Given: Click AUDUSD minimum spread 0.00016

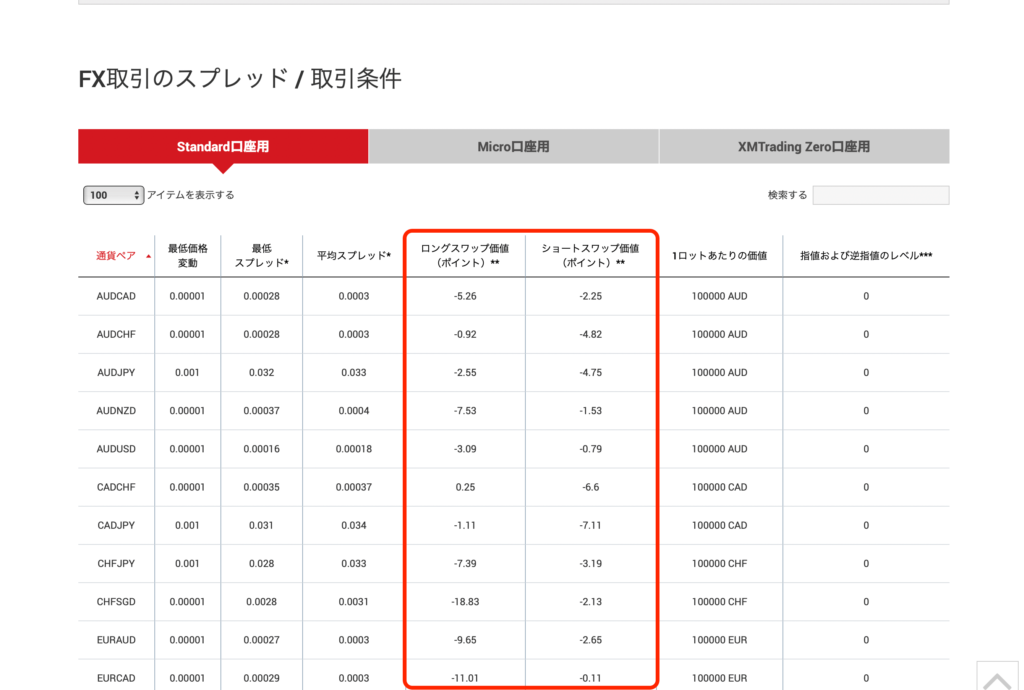Looking at the screenshot, I should [x=261, y=448].
